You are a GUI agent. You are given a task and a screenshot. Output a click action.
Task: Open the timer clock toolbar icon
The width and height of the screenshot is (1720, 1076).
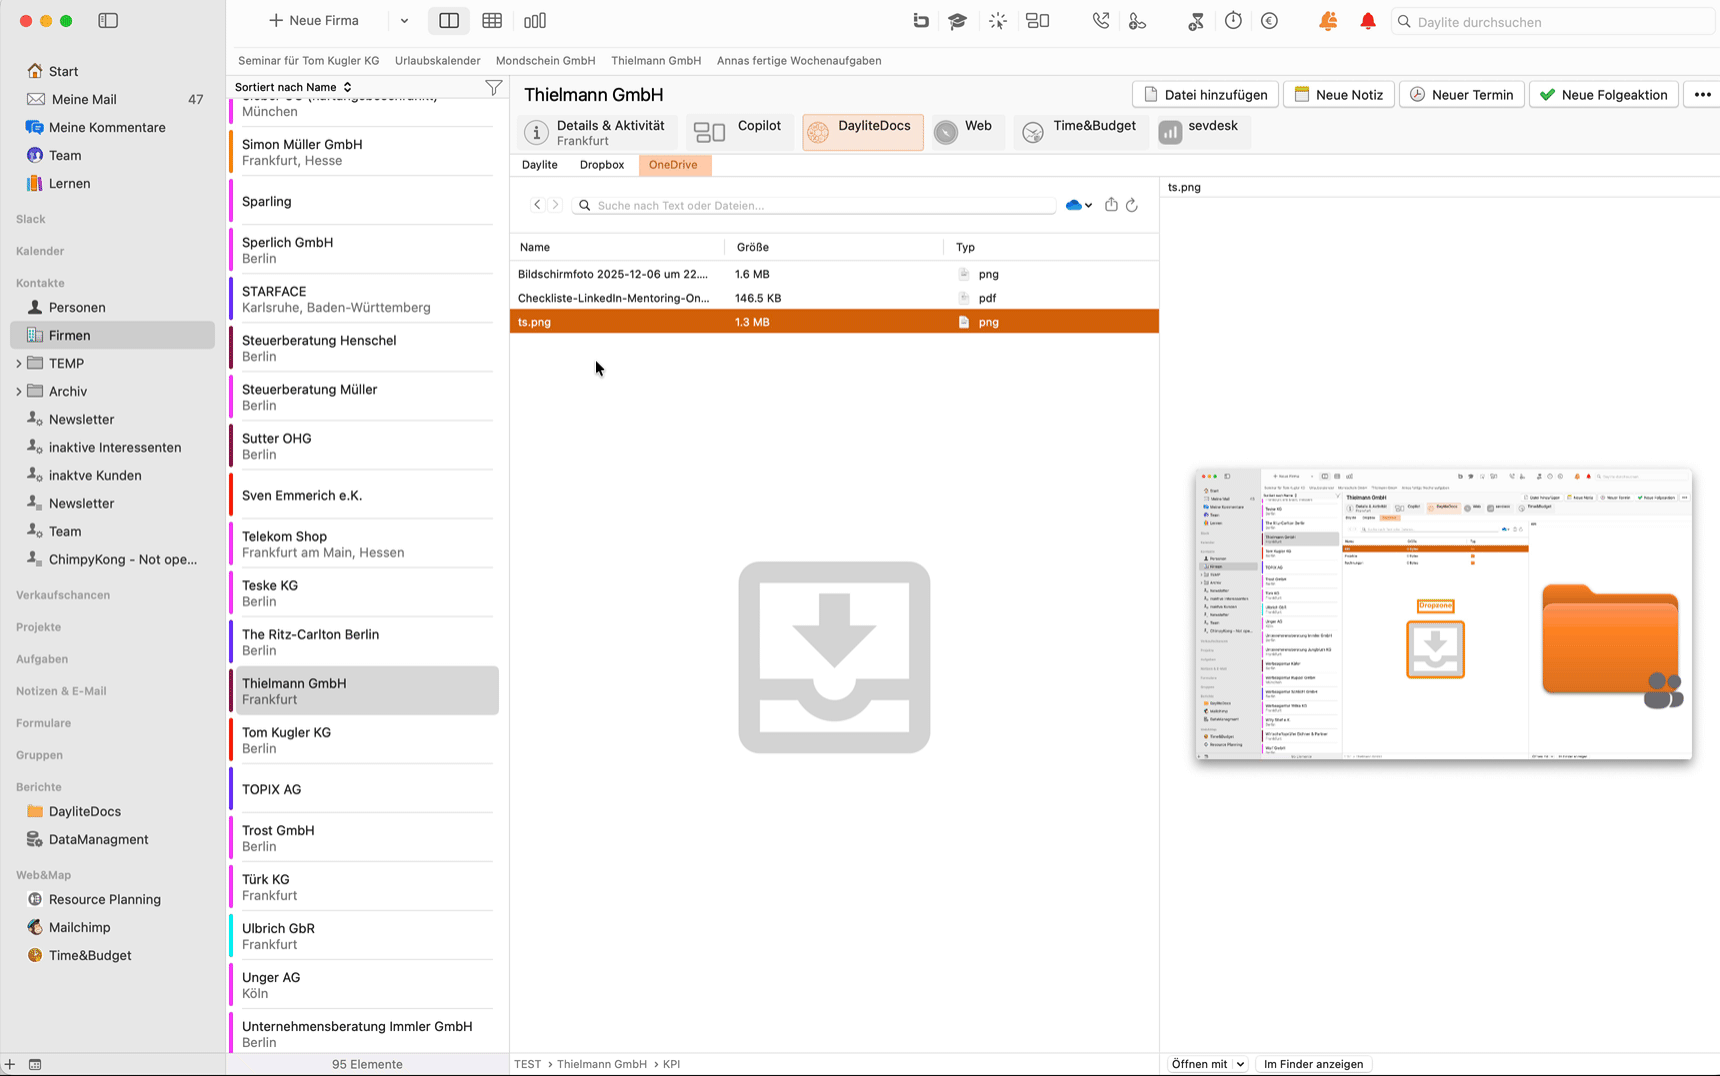pyautogui.click(x=1233, y=21)
